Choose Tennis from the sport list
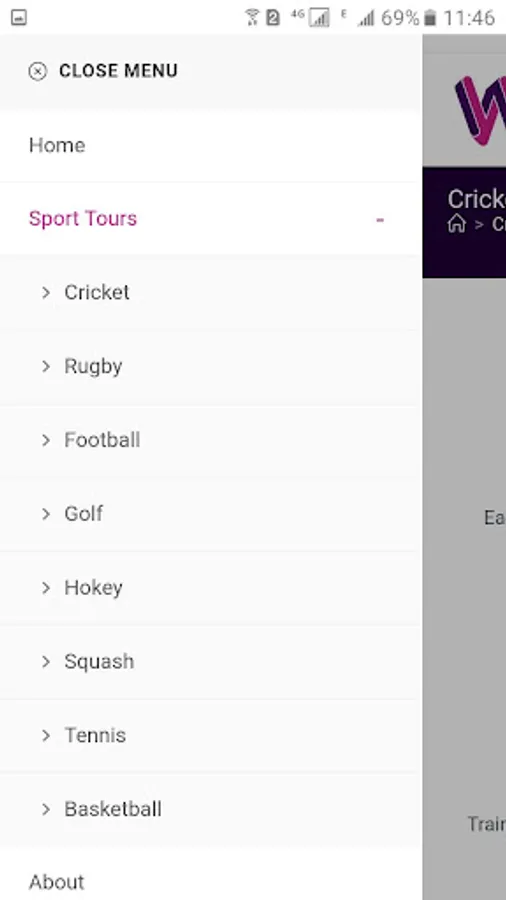 click(95, 735)
